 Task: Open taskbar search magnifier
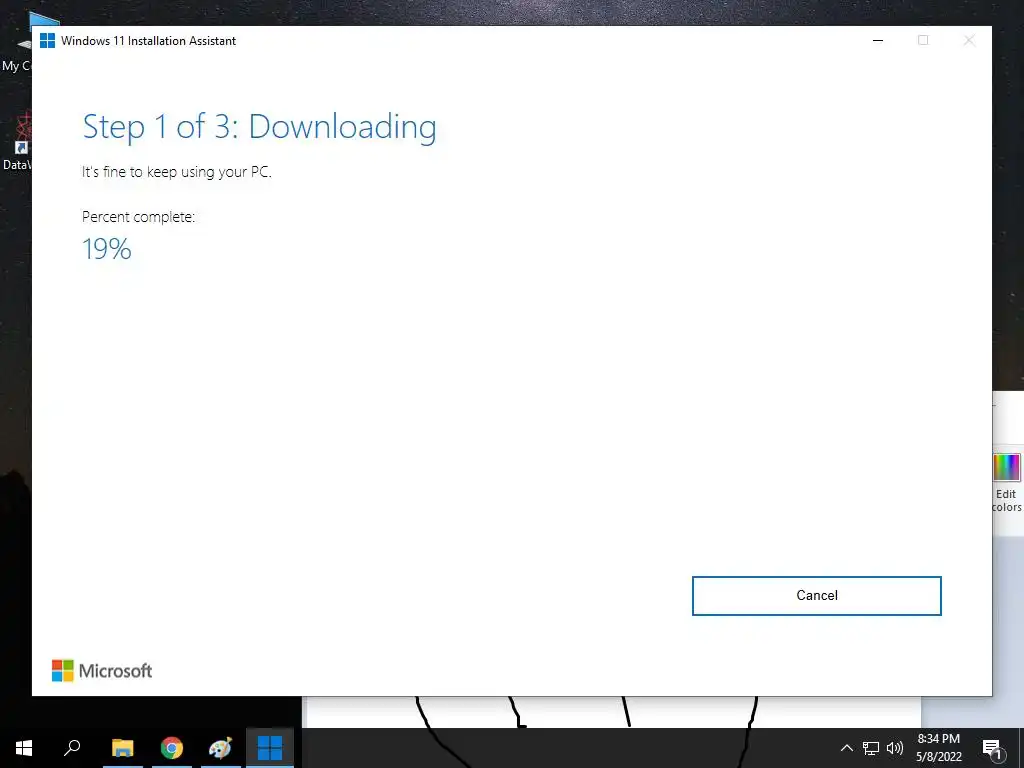72,748
